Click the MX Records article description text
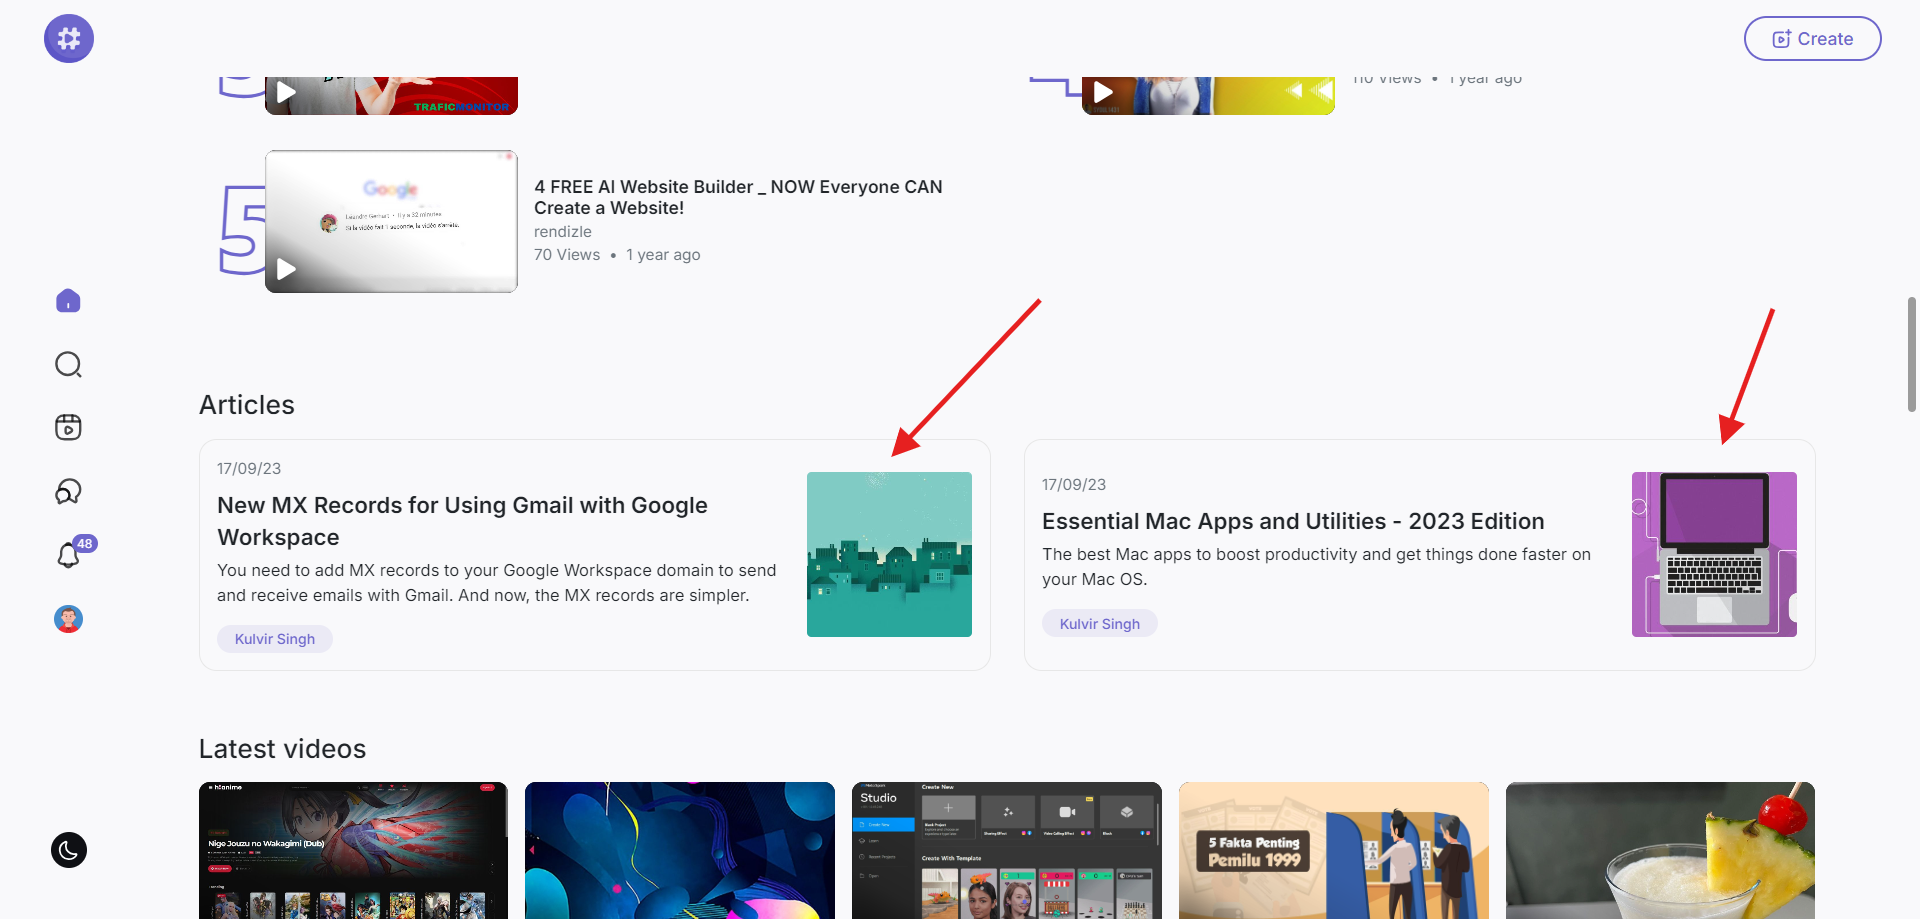1920x919 pixels. [x=497, y=583]
